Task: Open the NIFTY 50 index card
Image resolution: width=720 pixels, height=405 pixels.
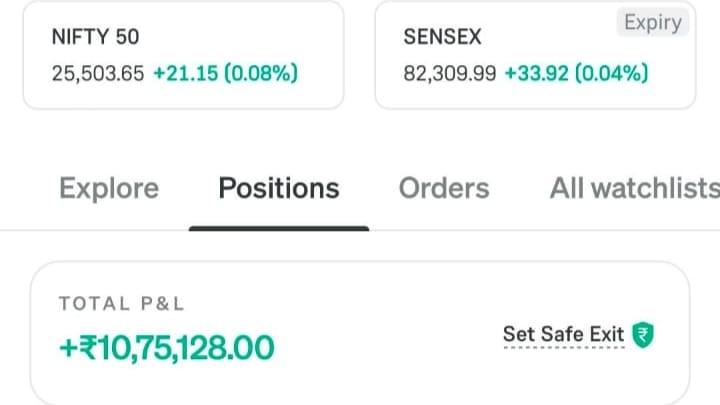Action: 183,55
